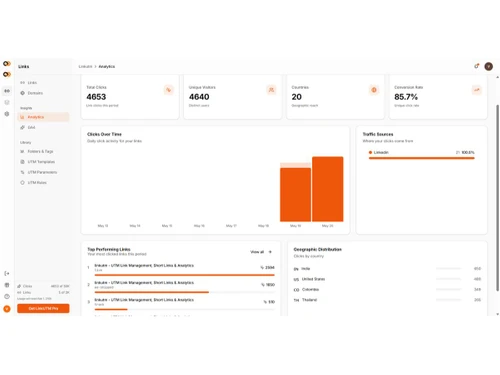Click the Analytics chart icon in sidebar

click(x=22, y=117)
